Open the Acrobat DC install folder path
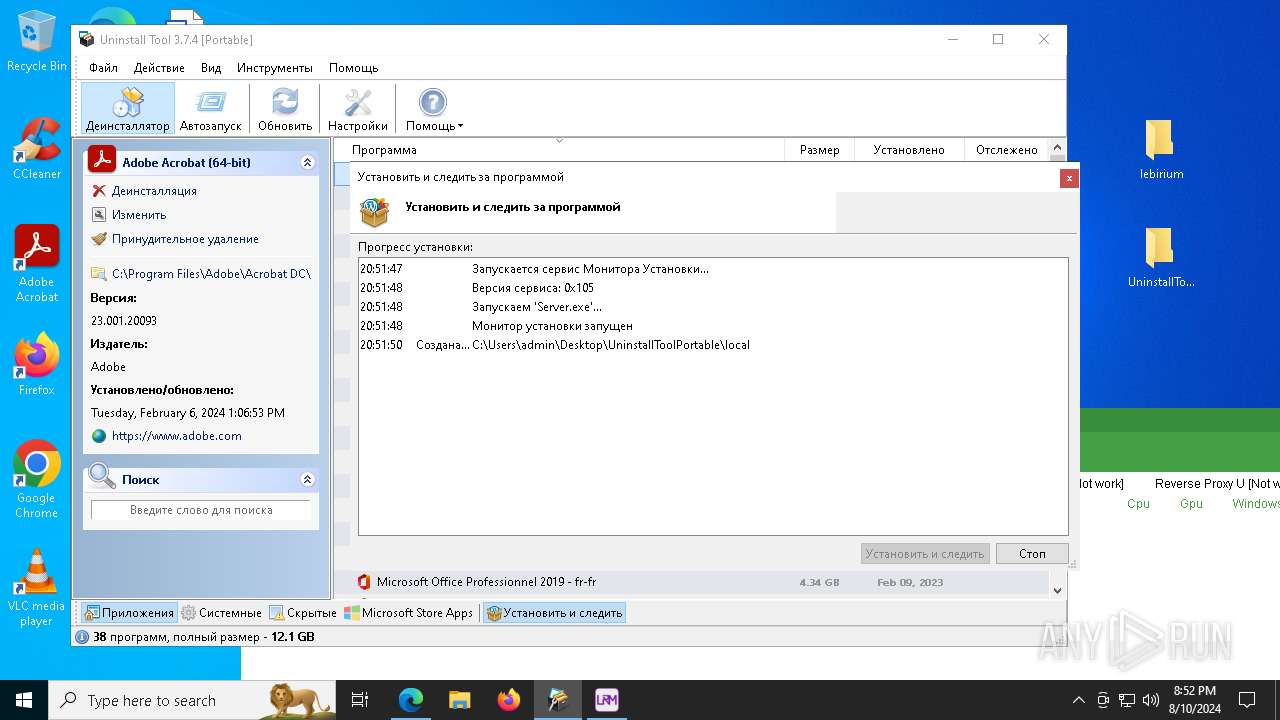 click(211, 274)
